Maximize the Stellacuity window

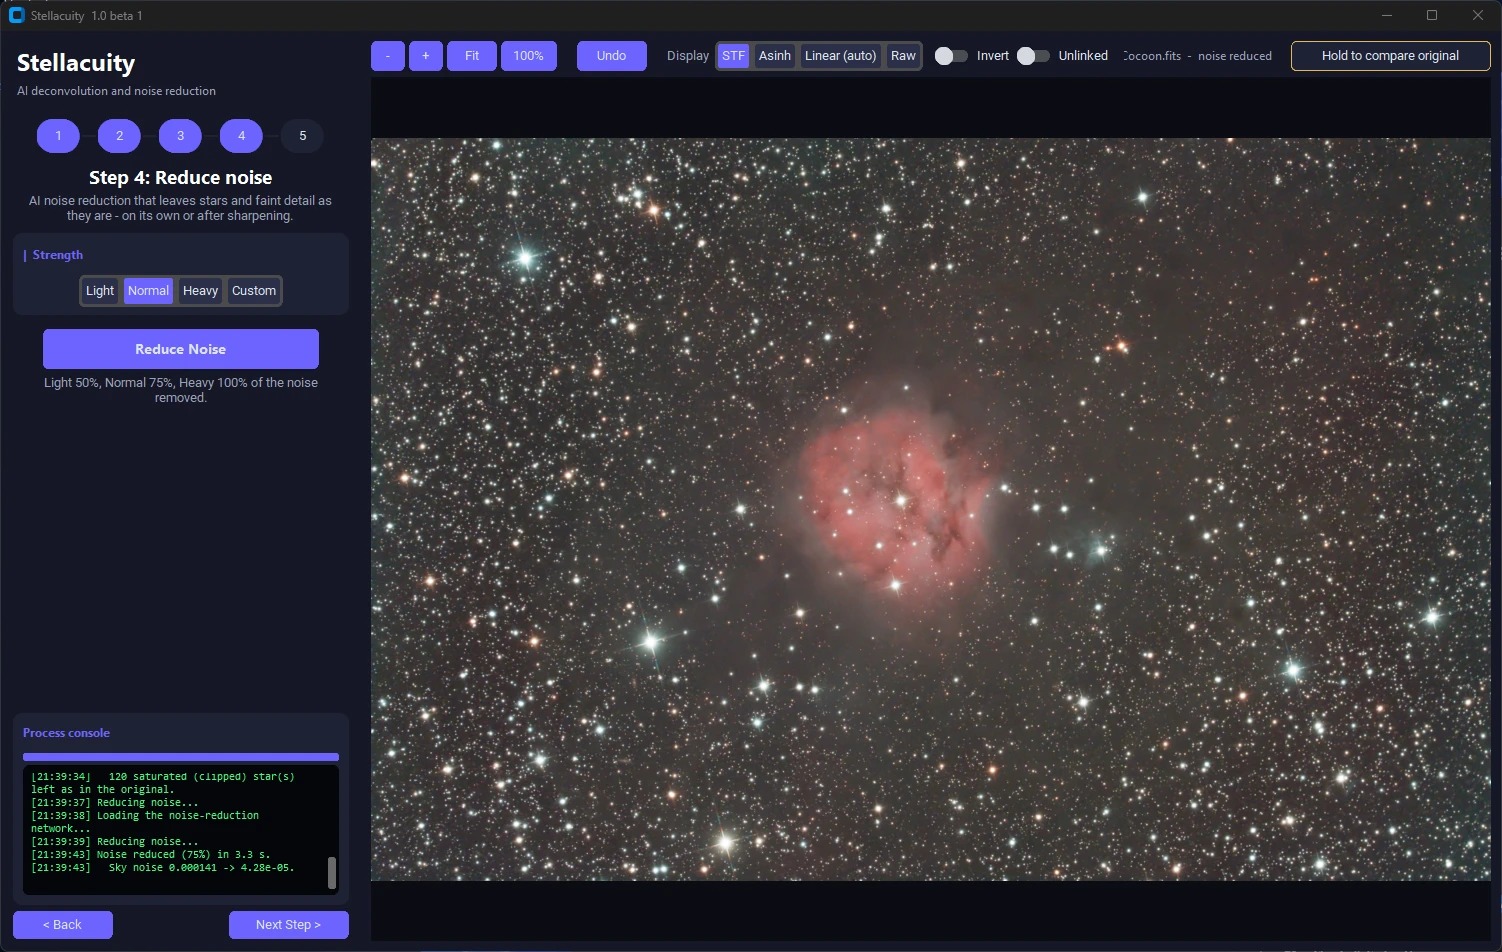(1432, 15)
